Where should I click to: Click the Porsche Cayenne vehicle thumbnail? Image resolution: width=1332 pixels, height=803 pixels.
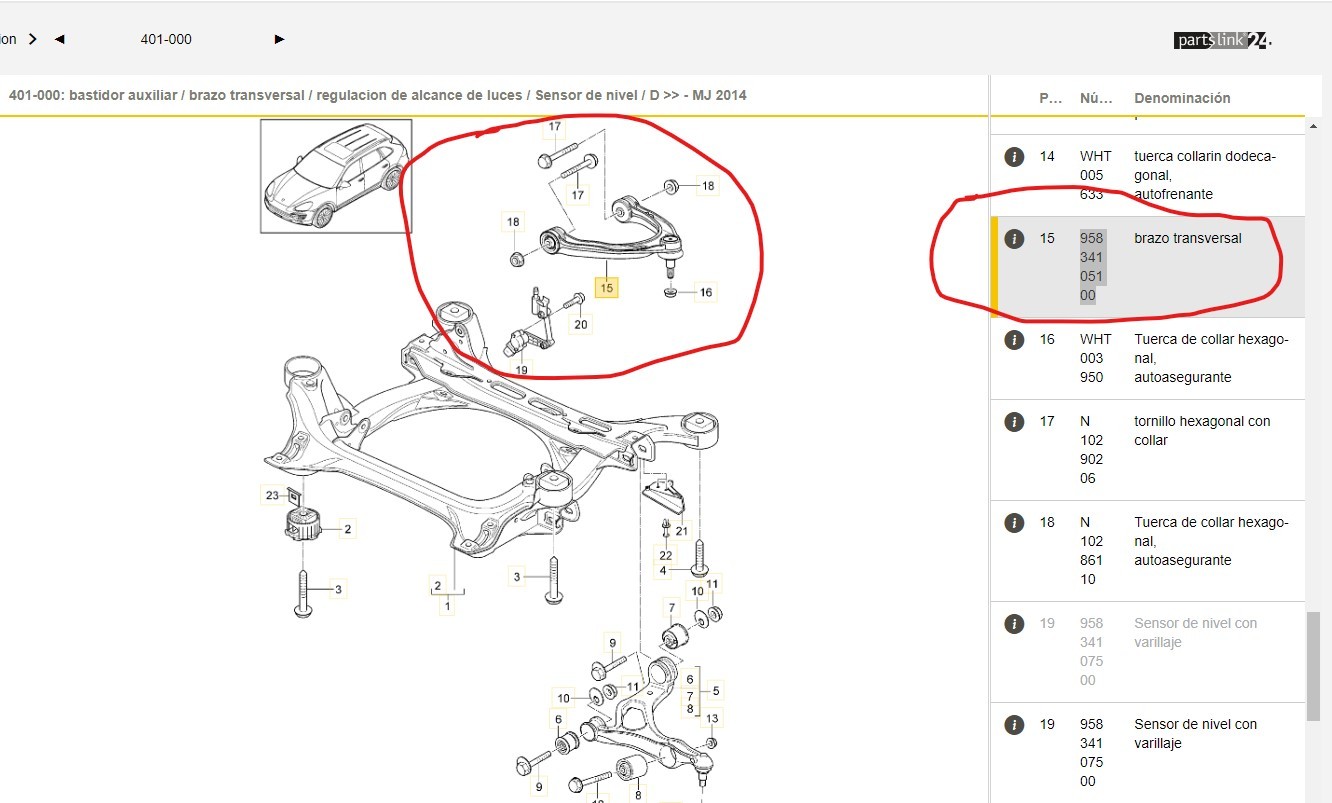pyautogui.click(x=336, y=176)
